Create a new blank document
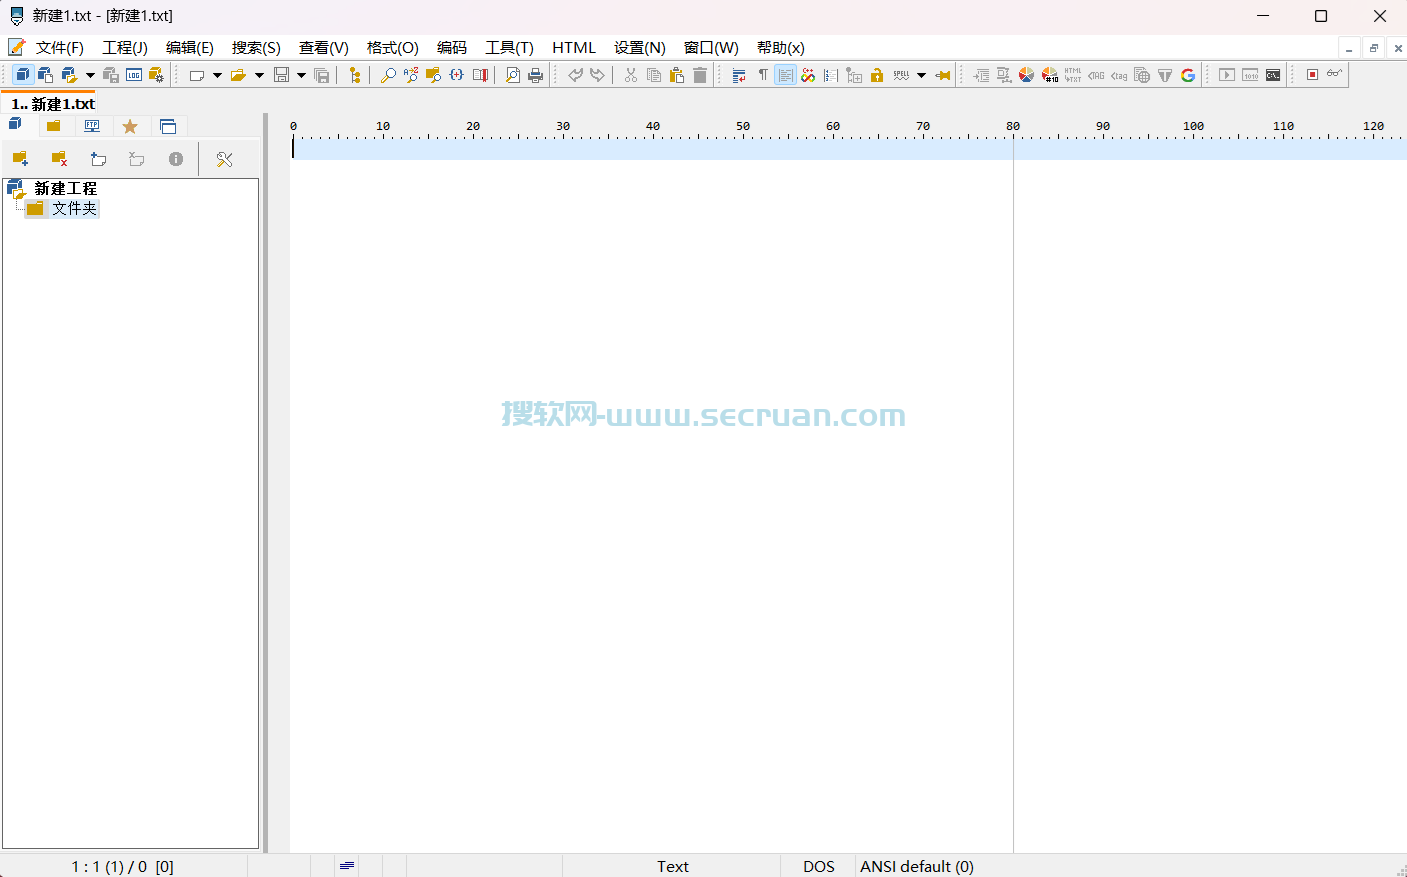Image resolution: width=1407 pixels, height=877 pixels. click(x=197, y=75)
